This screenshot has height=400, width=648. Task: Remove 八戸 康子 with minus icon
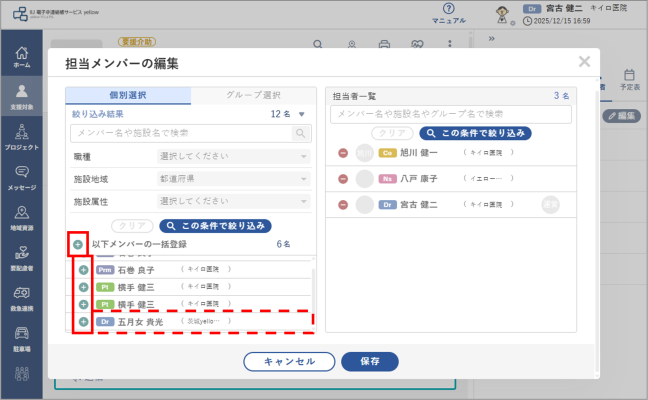343,179
